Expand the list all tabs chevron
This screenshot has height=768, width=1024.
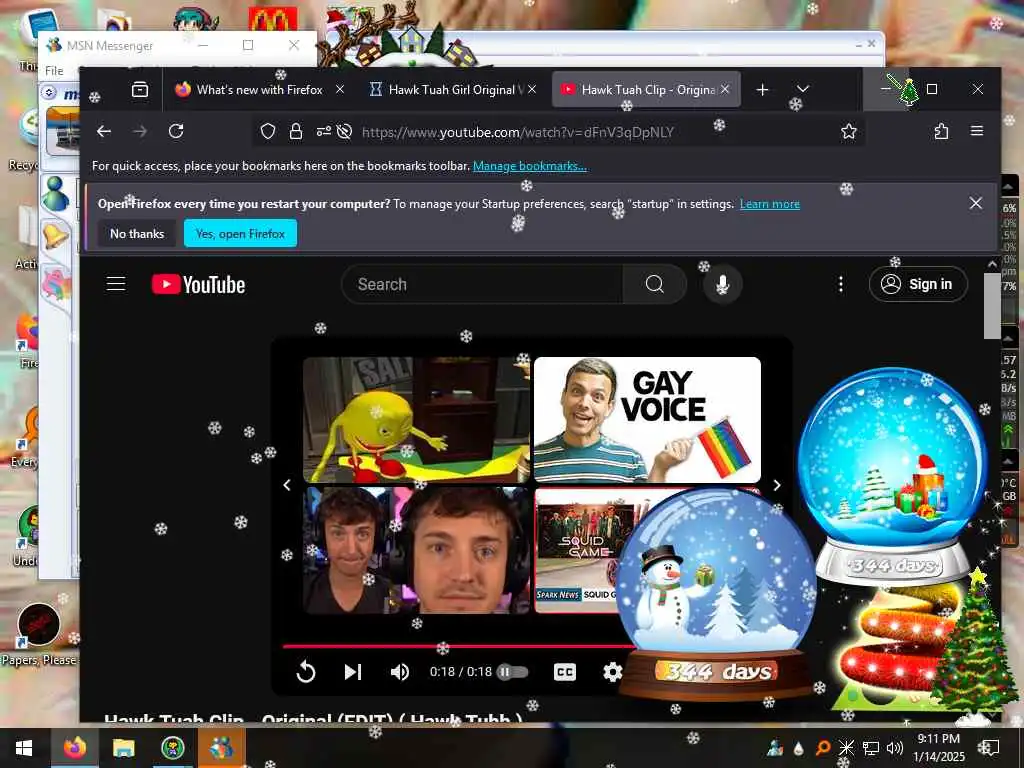[x=803, y=89]
